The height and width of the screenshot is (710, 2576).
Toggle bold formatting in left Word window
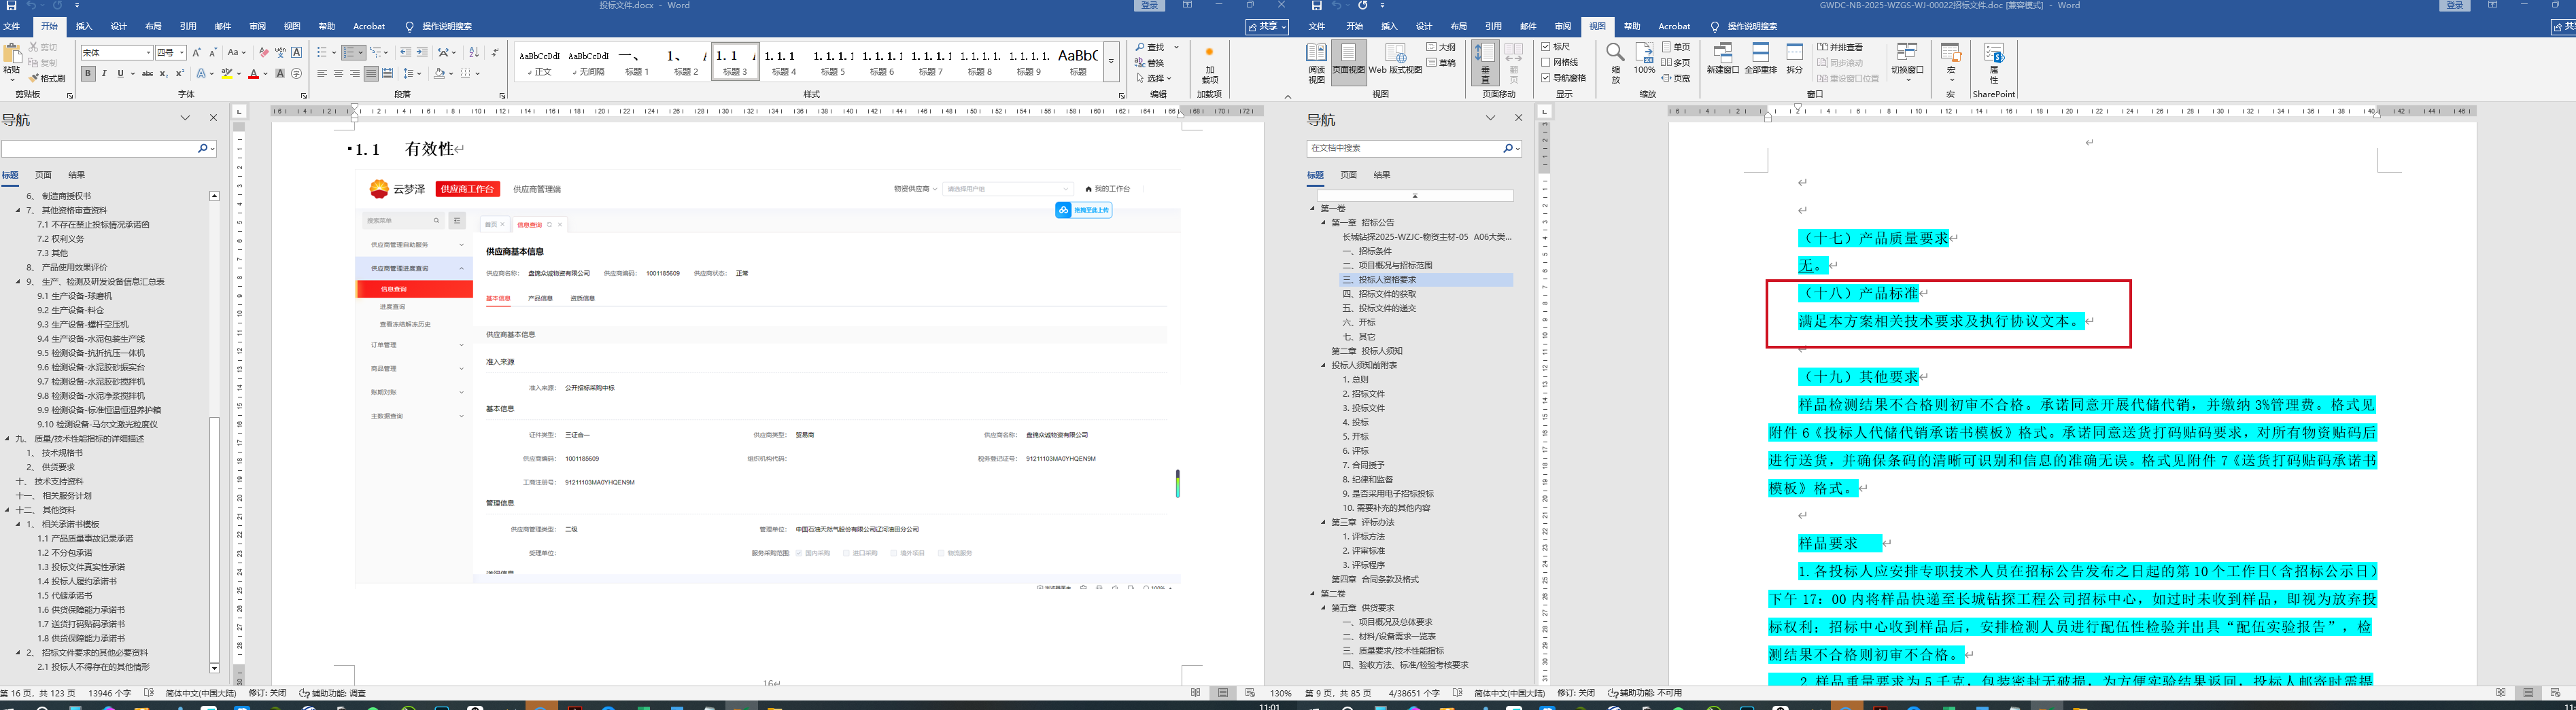tap(88, 73)
